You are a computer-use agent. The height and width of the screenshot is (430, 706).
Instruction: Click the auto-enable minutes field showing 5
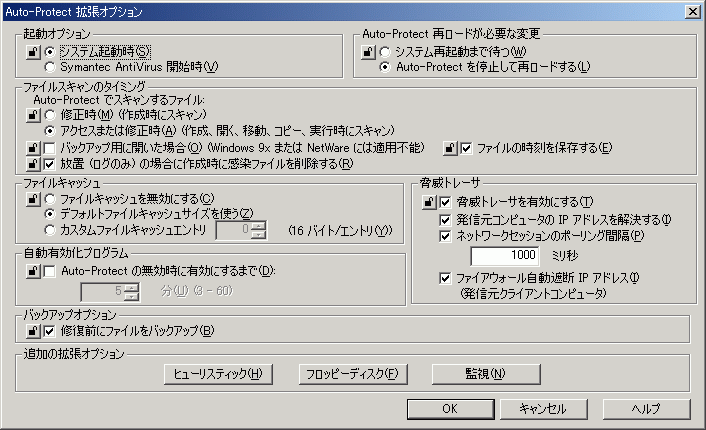pyautogui.click(x=102, y=292)
